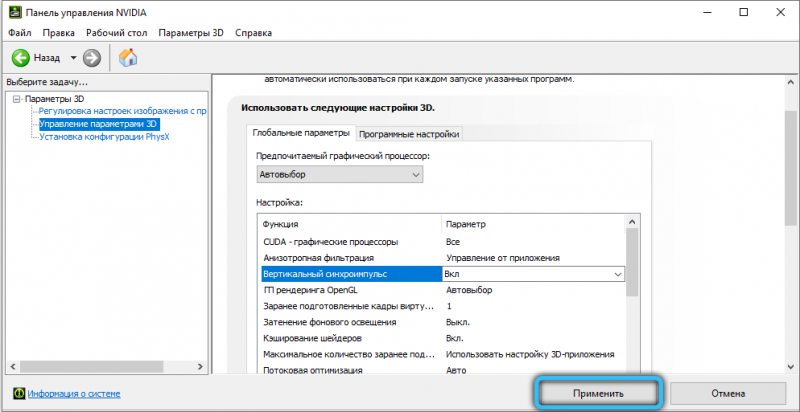Click the settings list scrollbar thumb

coord(632,262)
